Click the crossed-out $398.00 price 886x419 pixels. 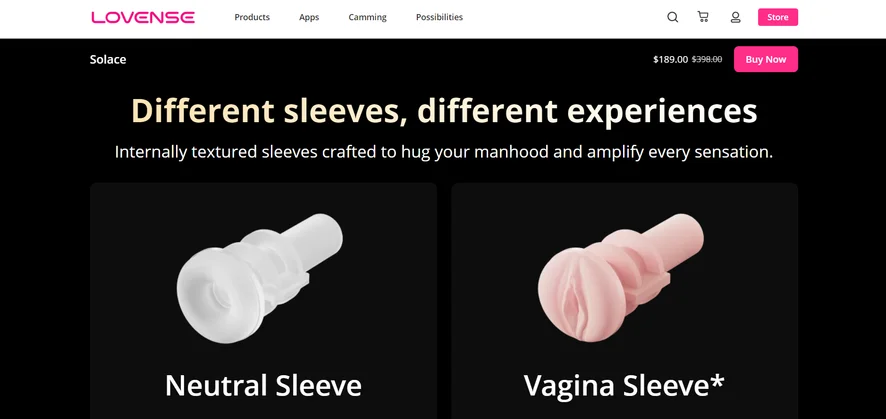point(707,59)
